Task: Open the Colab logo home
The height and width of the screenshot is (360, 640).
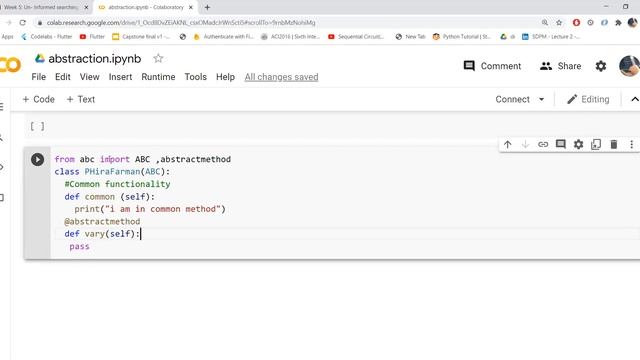Action: pyautogui.click(x=10, y=65)
